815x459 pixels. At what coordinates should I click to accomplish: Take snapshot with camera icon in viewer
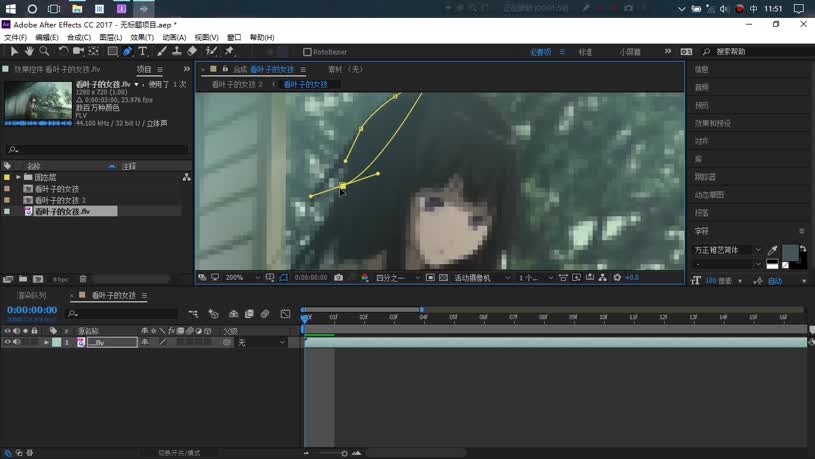point(338,278)
